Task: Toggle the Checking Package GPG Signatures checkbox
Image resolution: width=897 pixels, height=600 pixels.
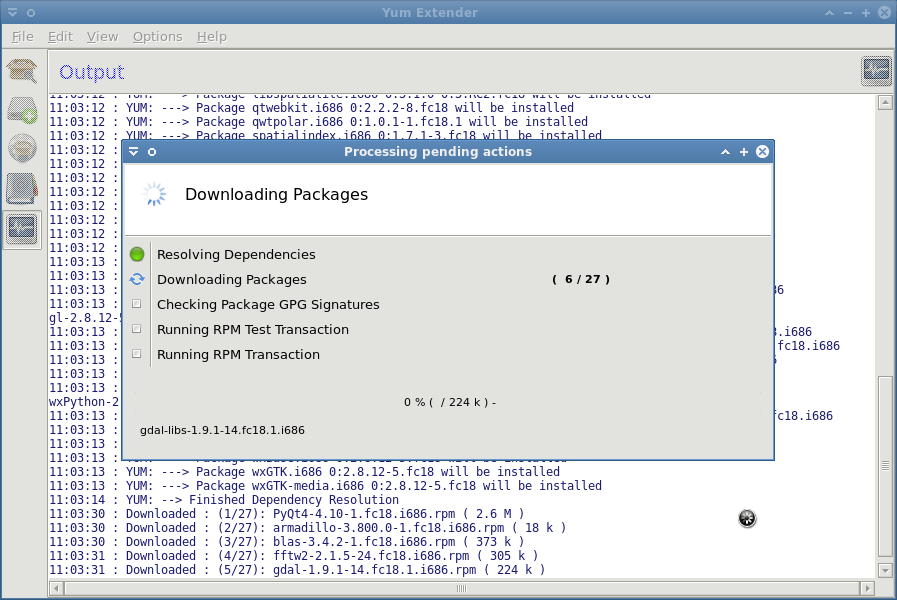Action: [x=137, y=304]
